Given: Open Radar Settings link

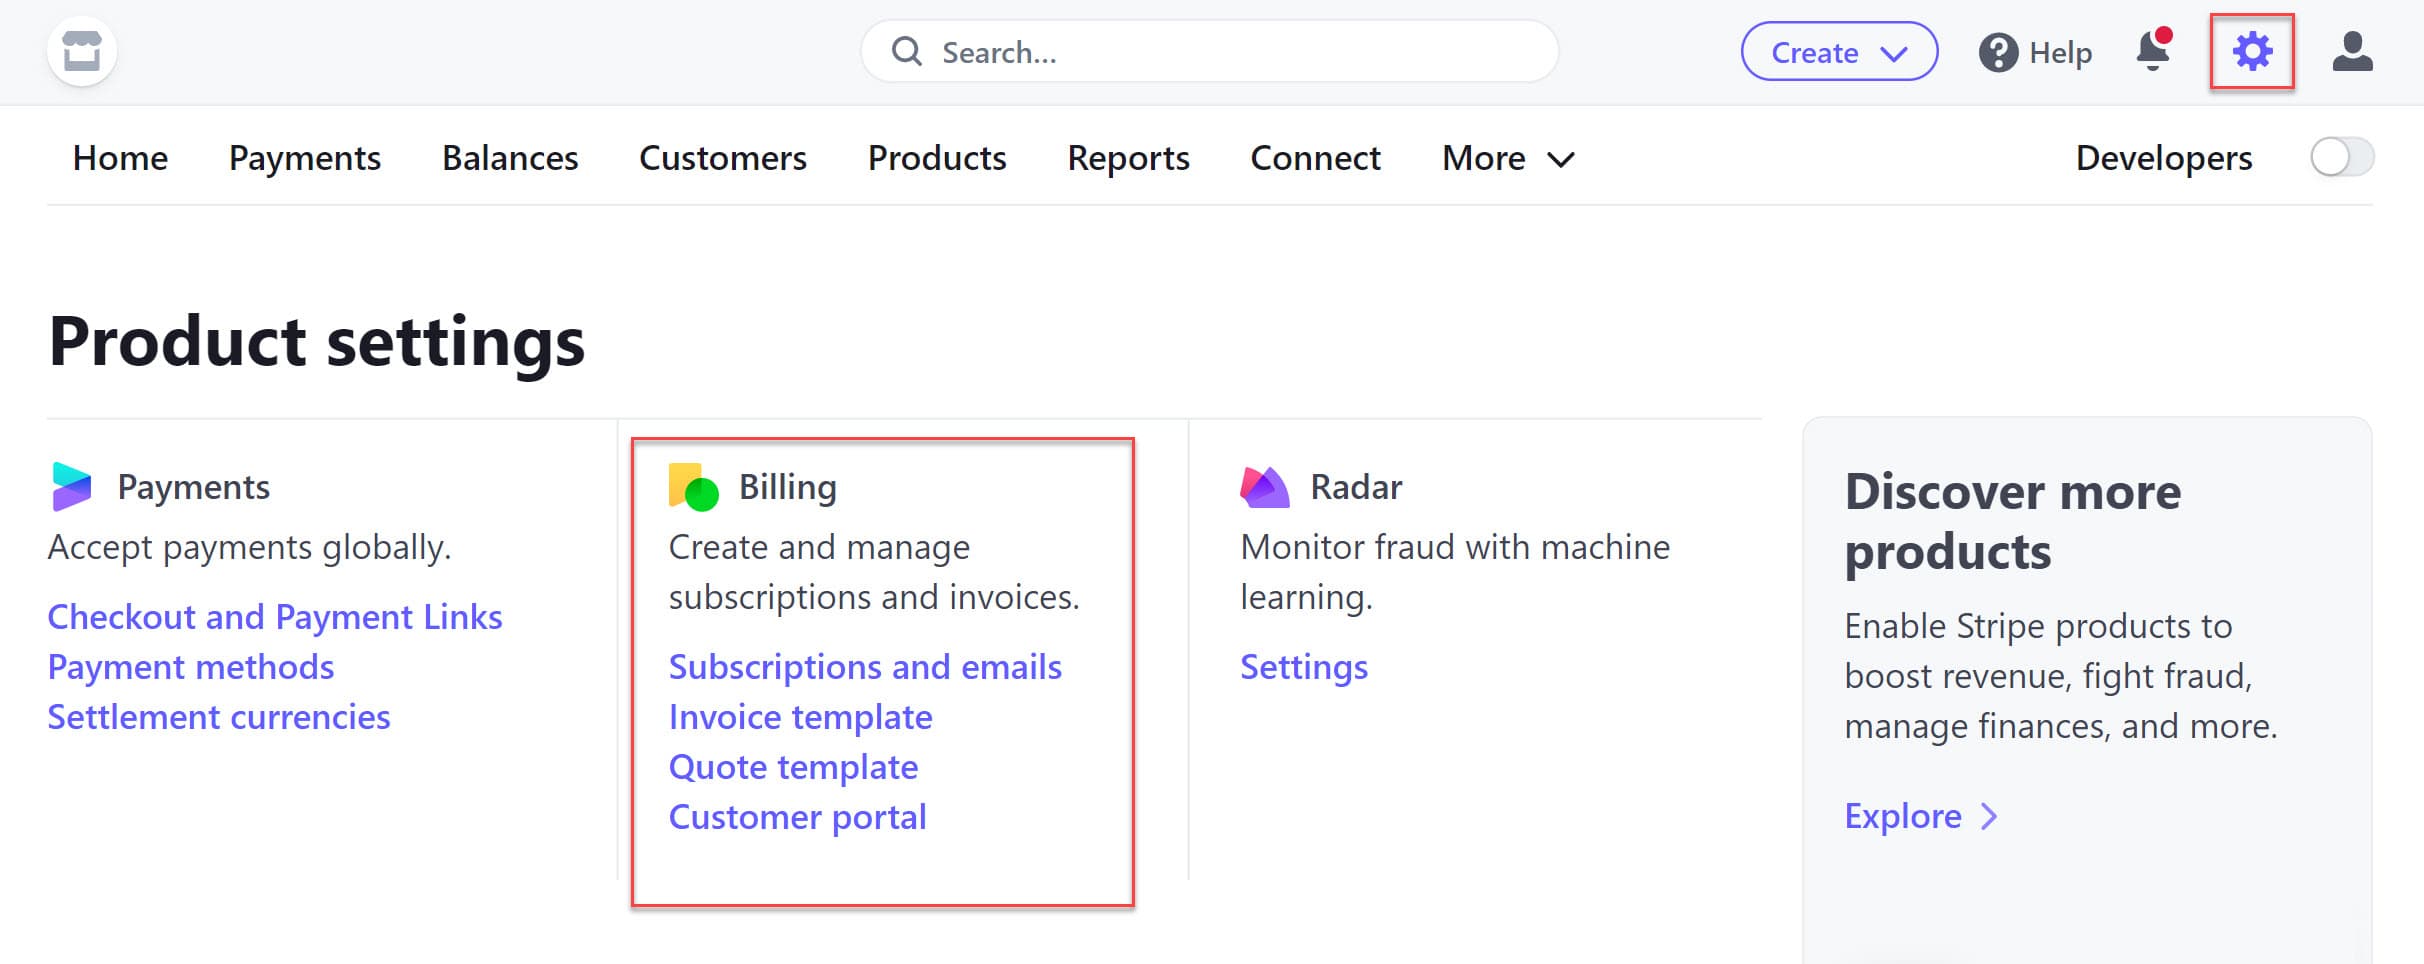Looking at the screenshot, I should [x=1303, y=667].
